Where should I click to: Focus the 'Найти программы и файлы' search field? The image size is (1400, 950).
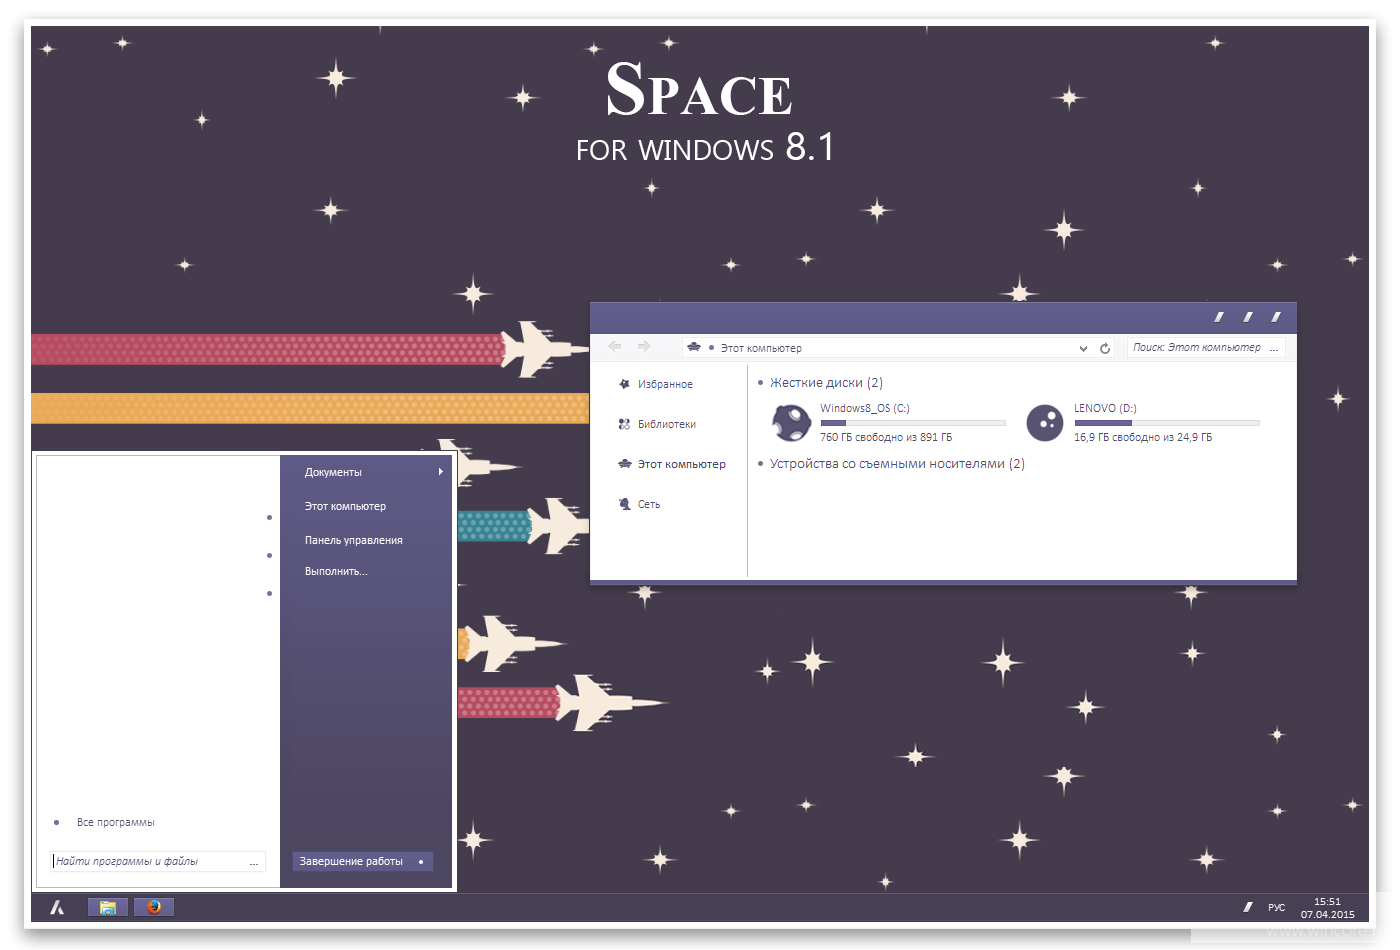click(158, 861)
